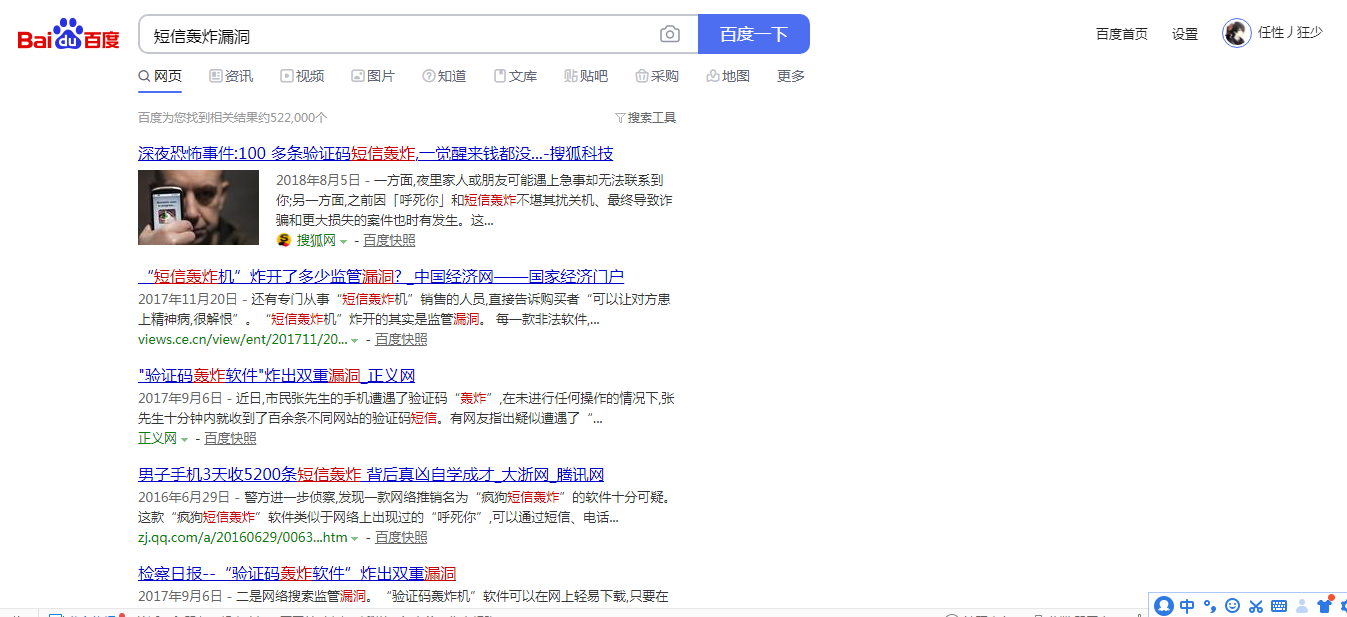Open the shirt skin icon in IME toolbar
The height and width of the screenshot is (617, 1347).
[1325, 605]
